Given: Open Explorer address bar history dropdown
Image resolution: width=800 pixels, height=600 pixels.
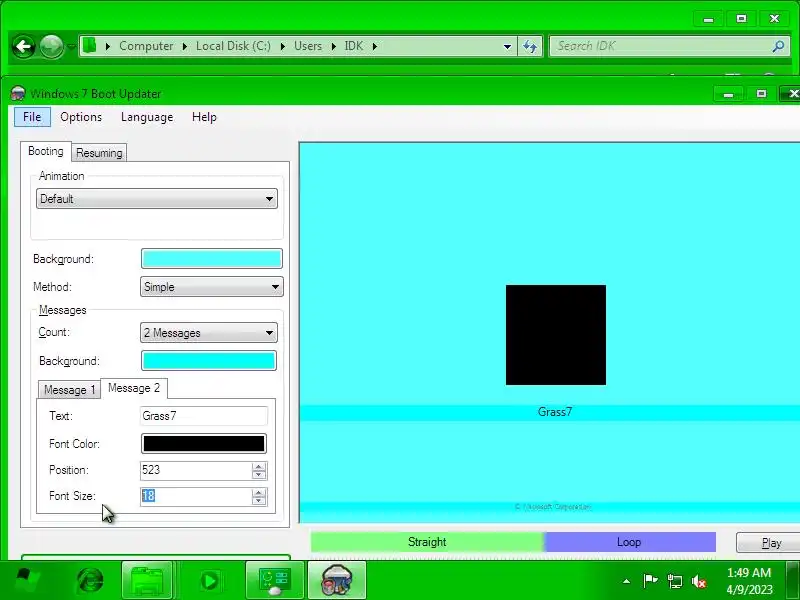Looking at the screenshot, I should (507, 46).
